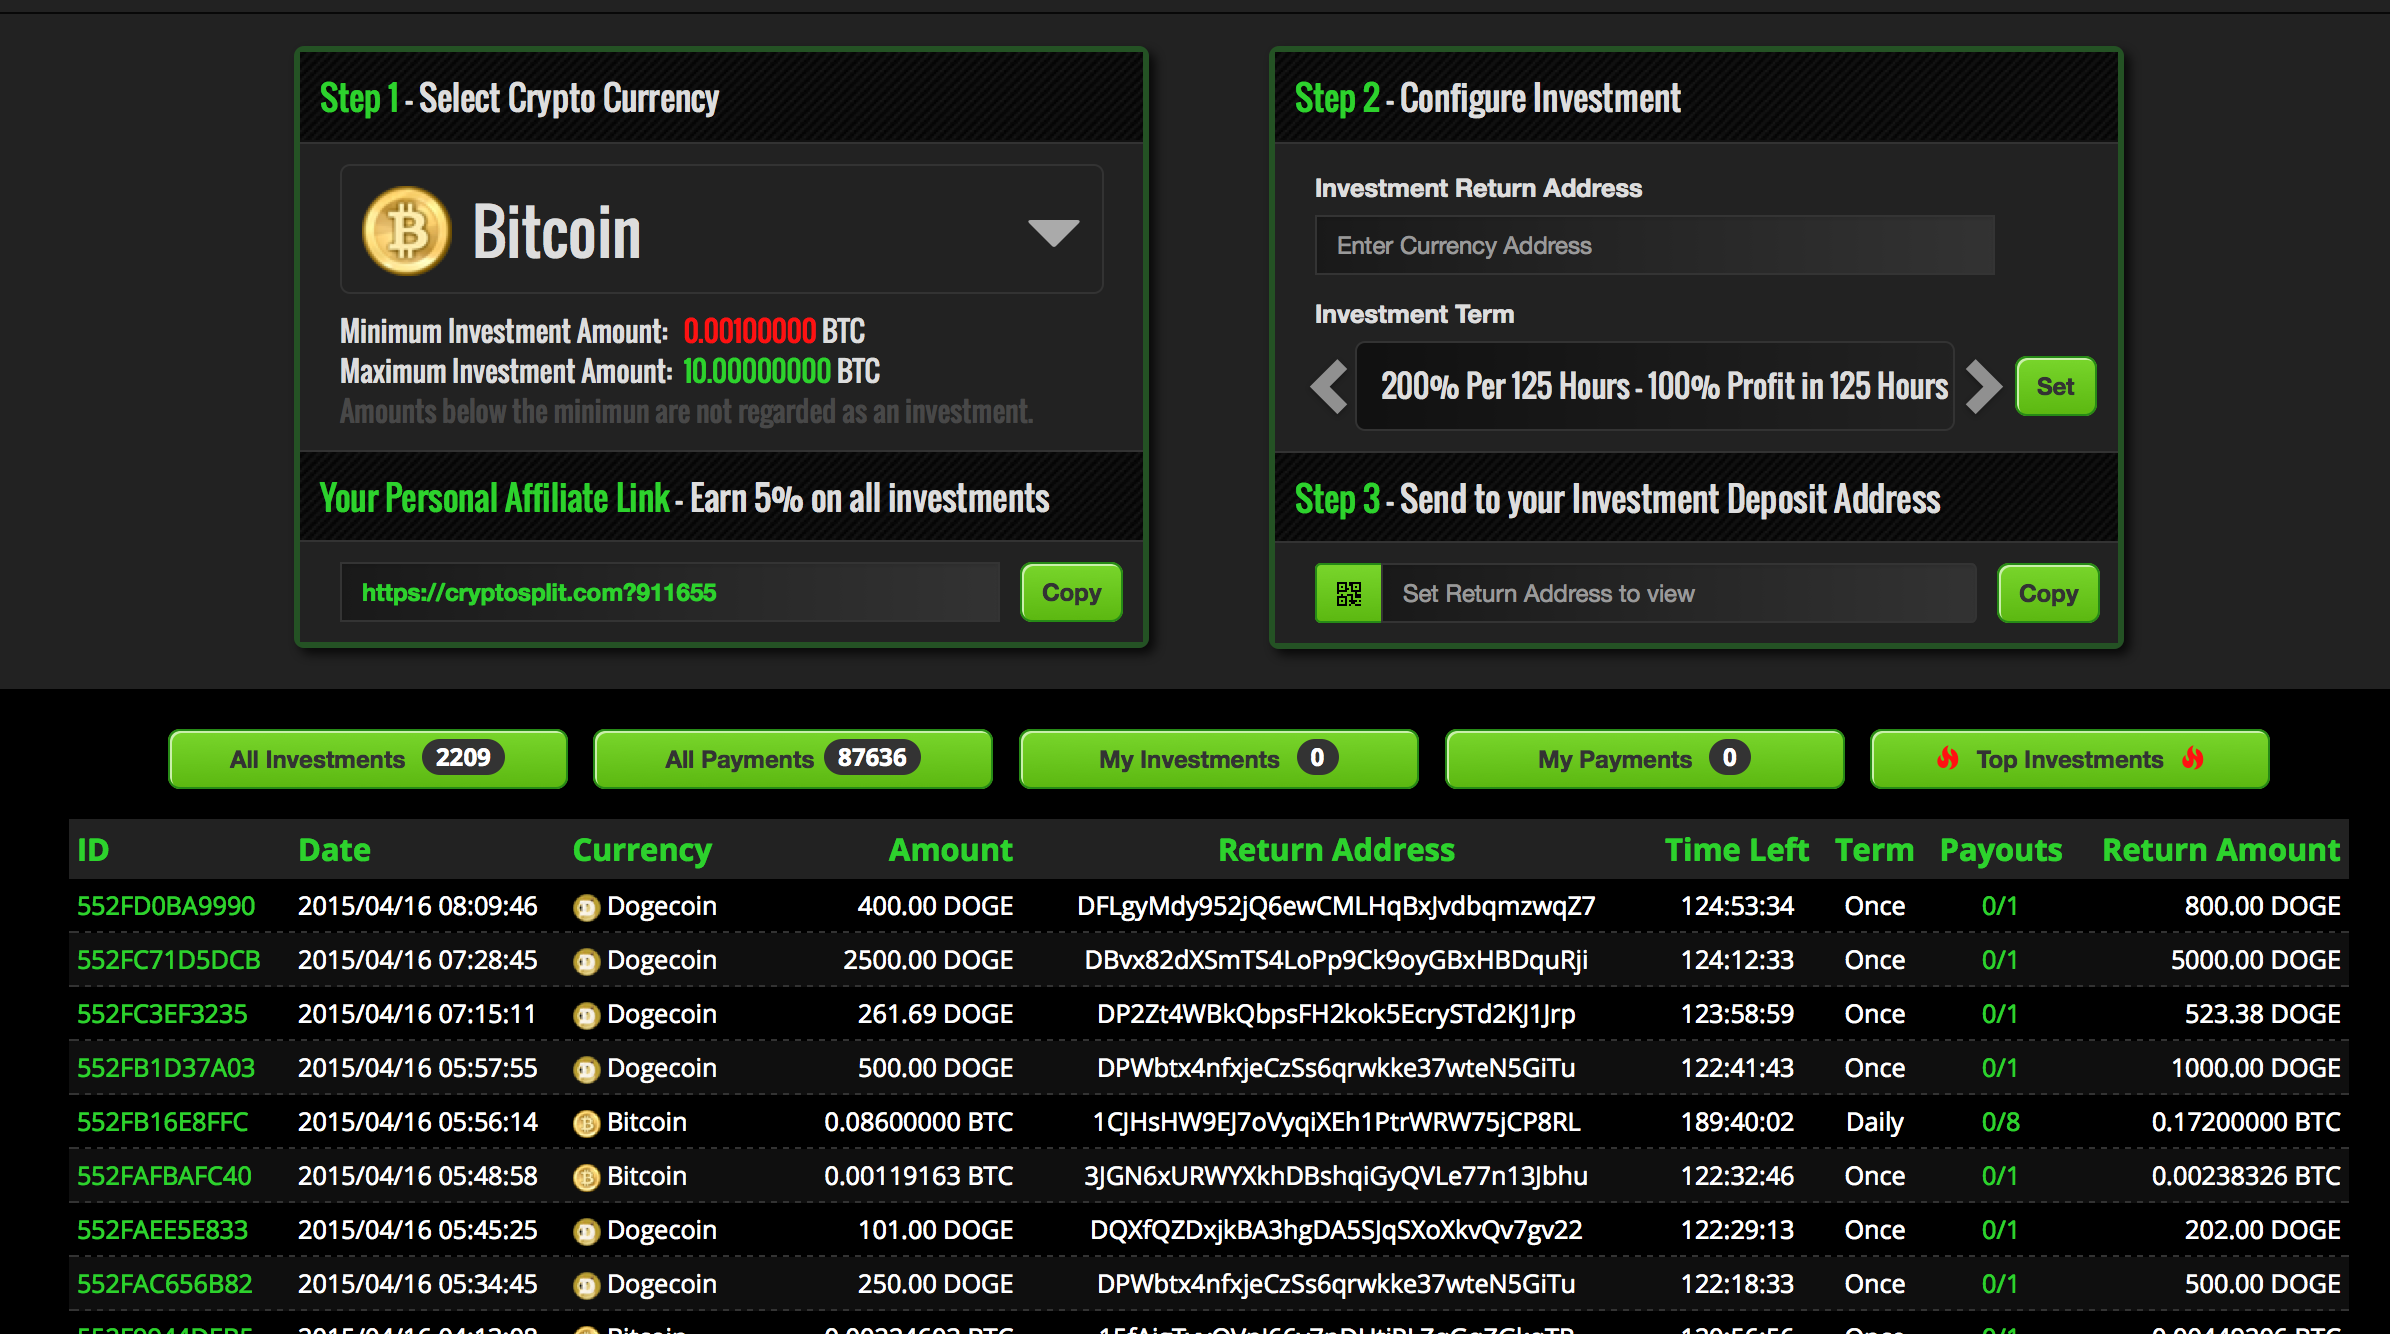Open investment ID 552FB1D37A03
The width and height of the screenshot is (2390, 1334).
click(x=166, y=1068)
